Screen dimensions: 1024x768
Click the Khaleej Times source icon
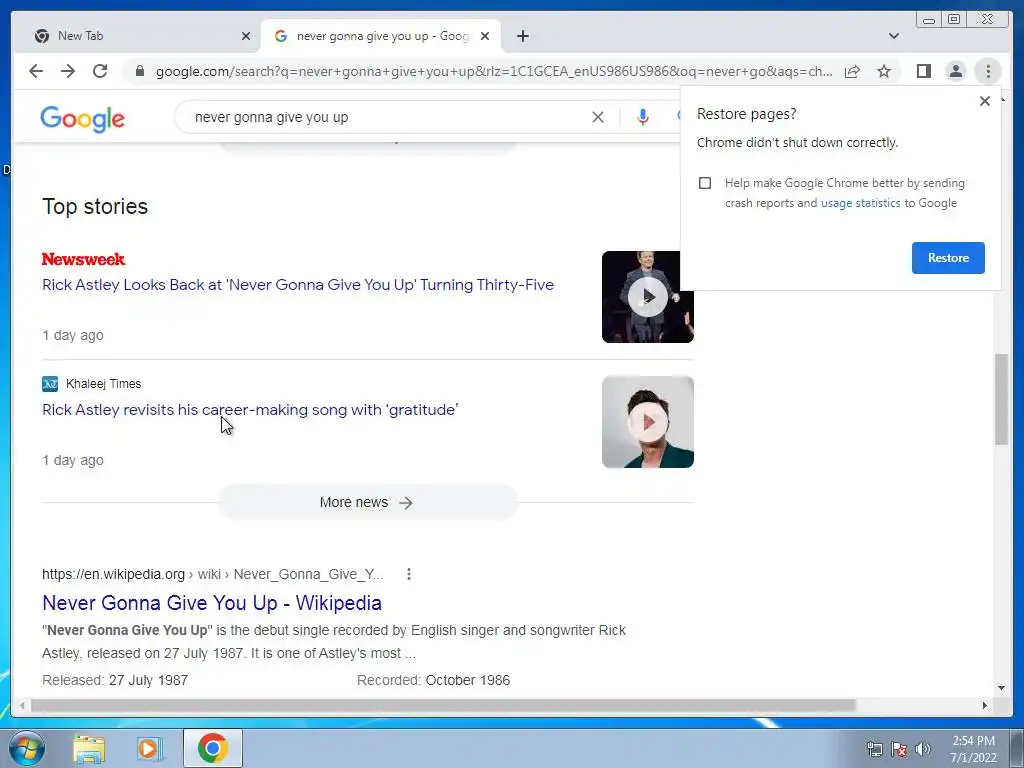point(50,383)
